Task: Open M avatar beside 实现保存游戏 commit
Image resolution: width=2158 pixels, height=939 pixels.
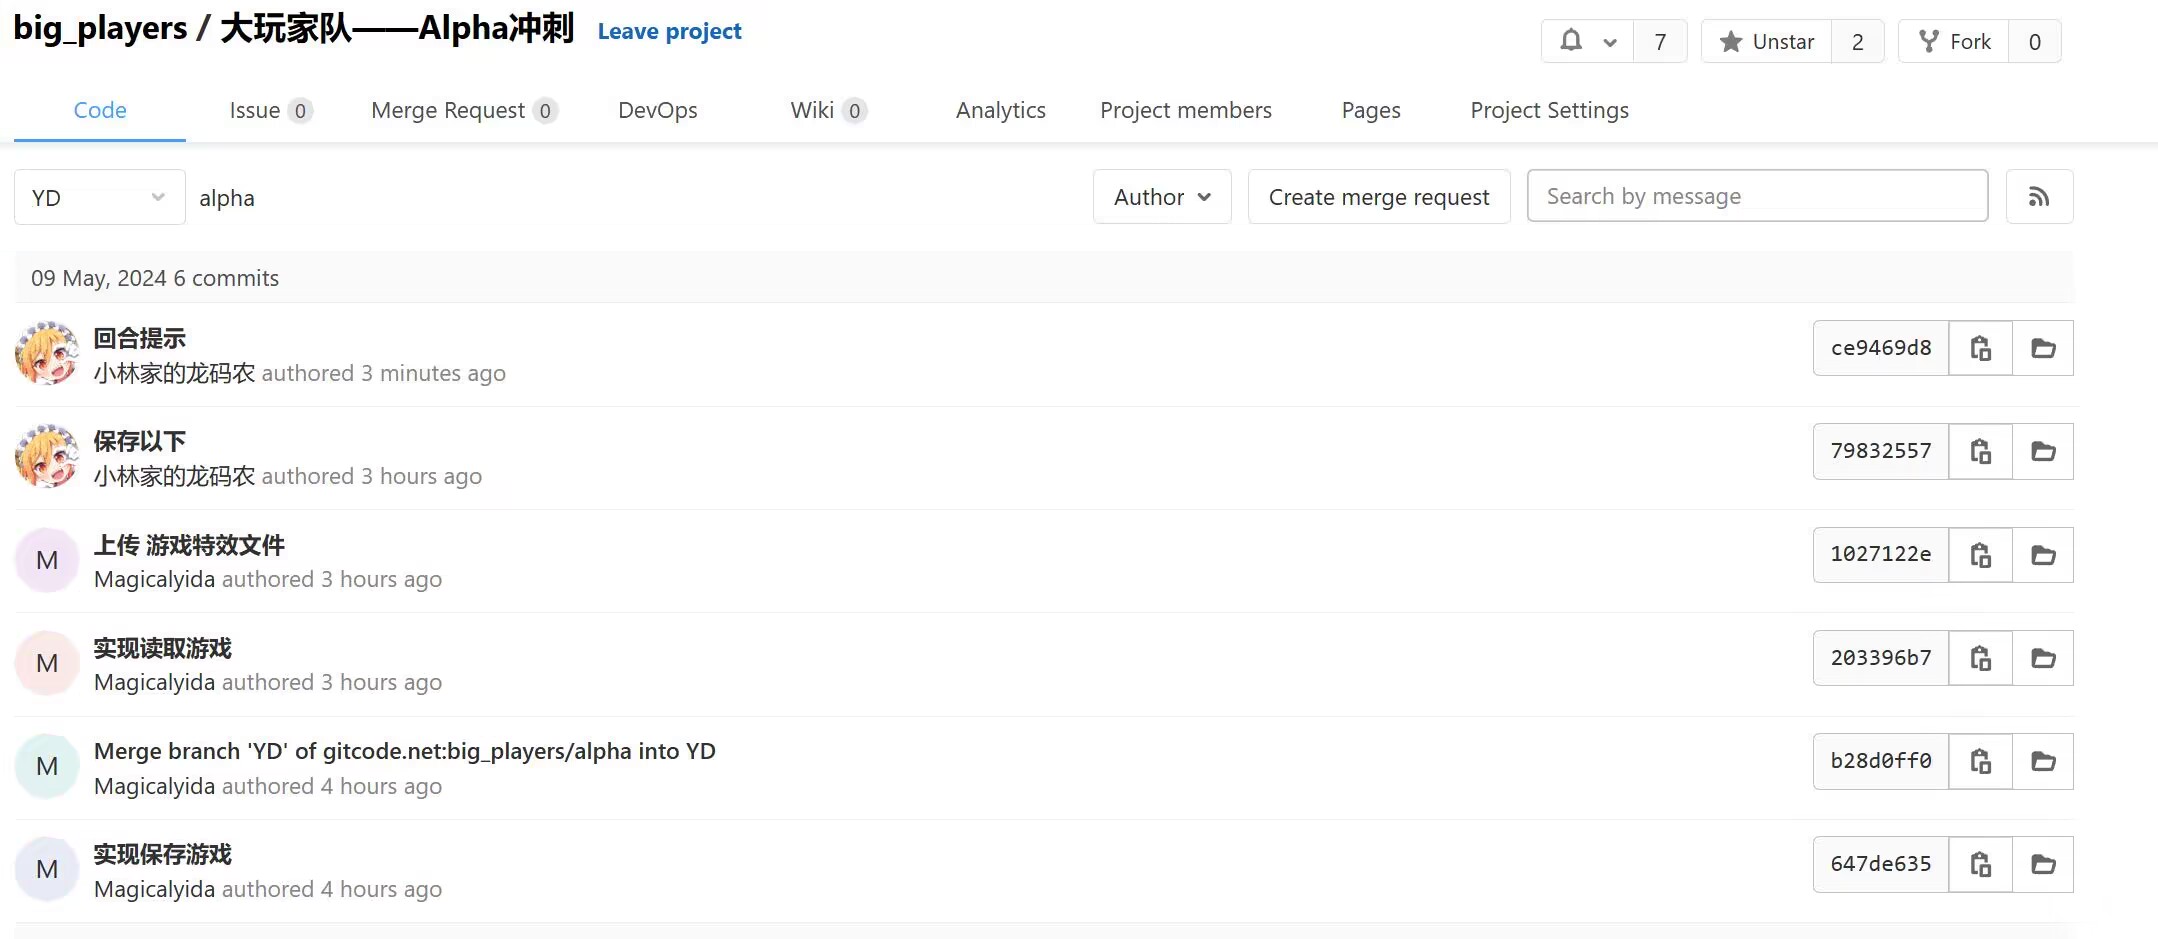Action: click(x=47, y=869)
